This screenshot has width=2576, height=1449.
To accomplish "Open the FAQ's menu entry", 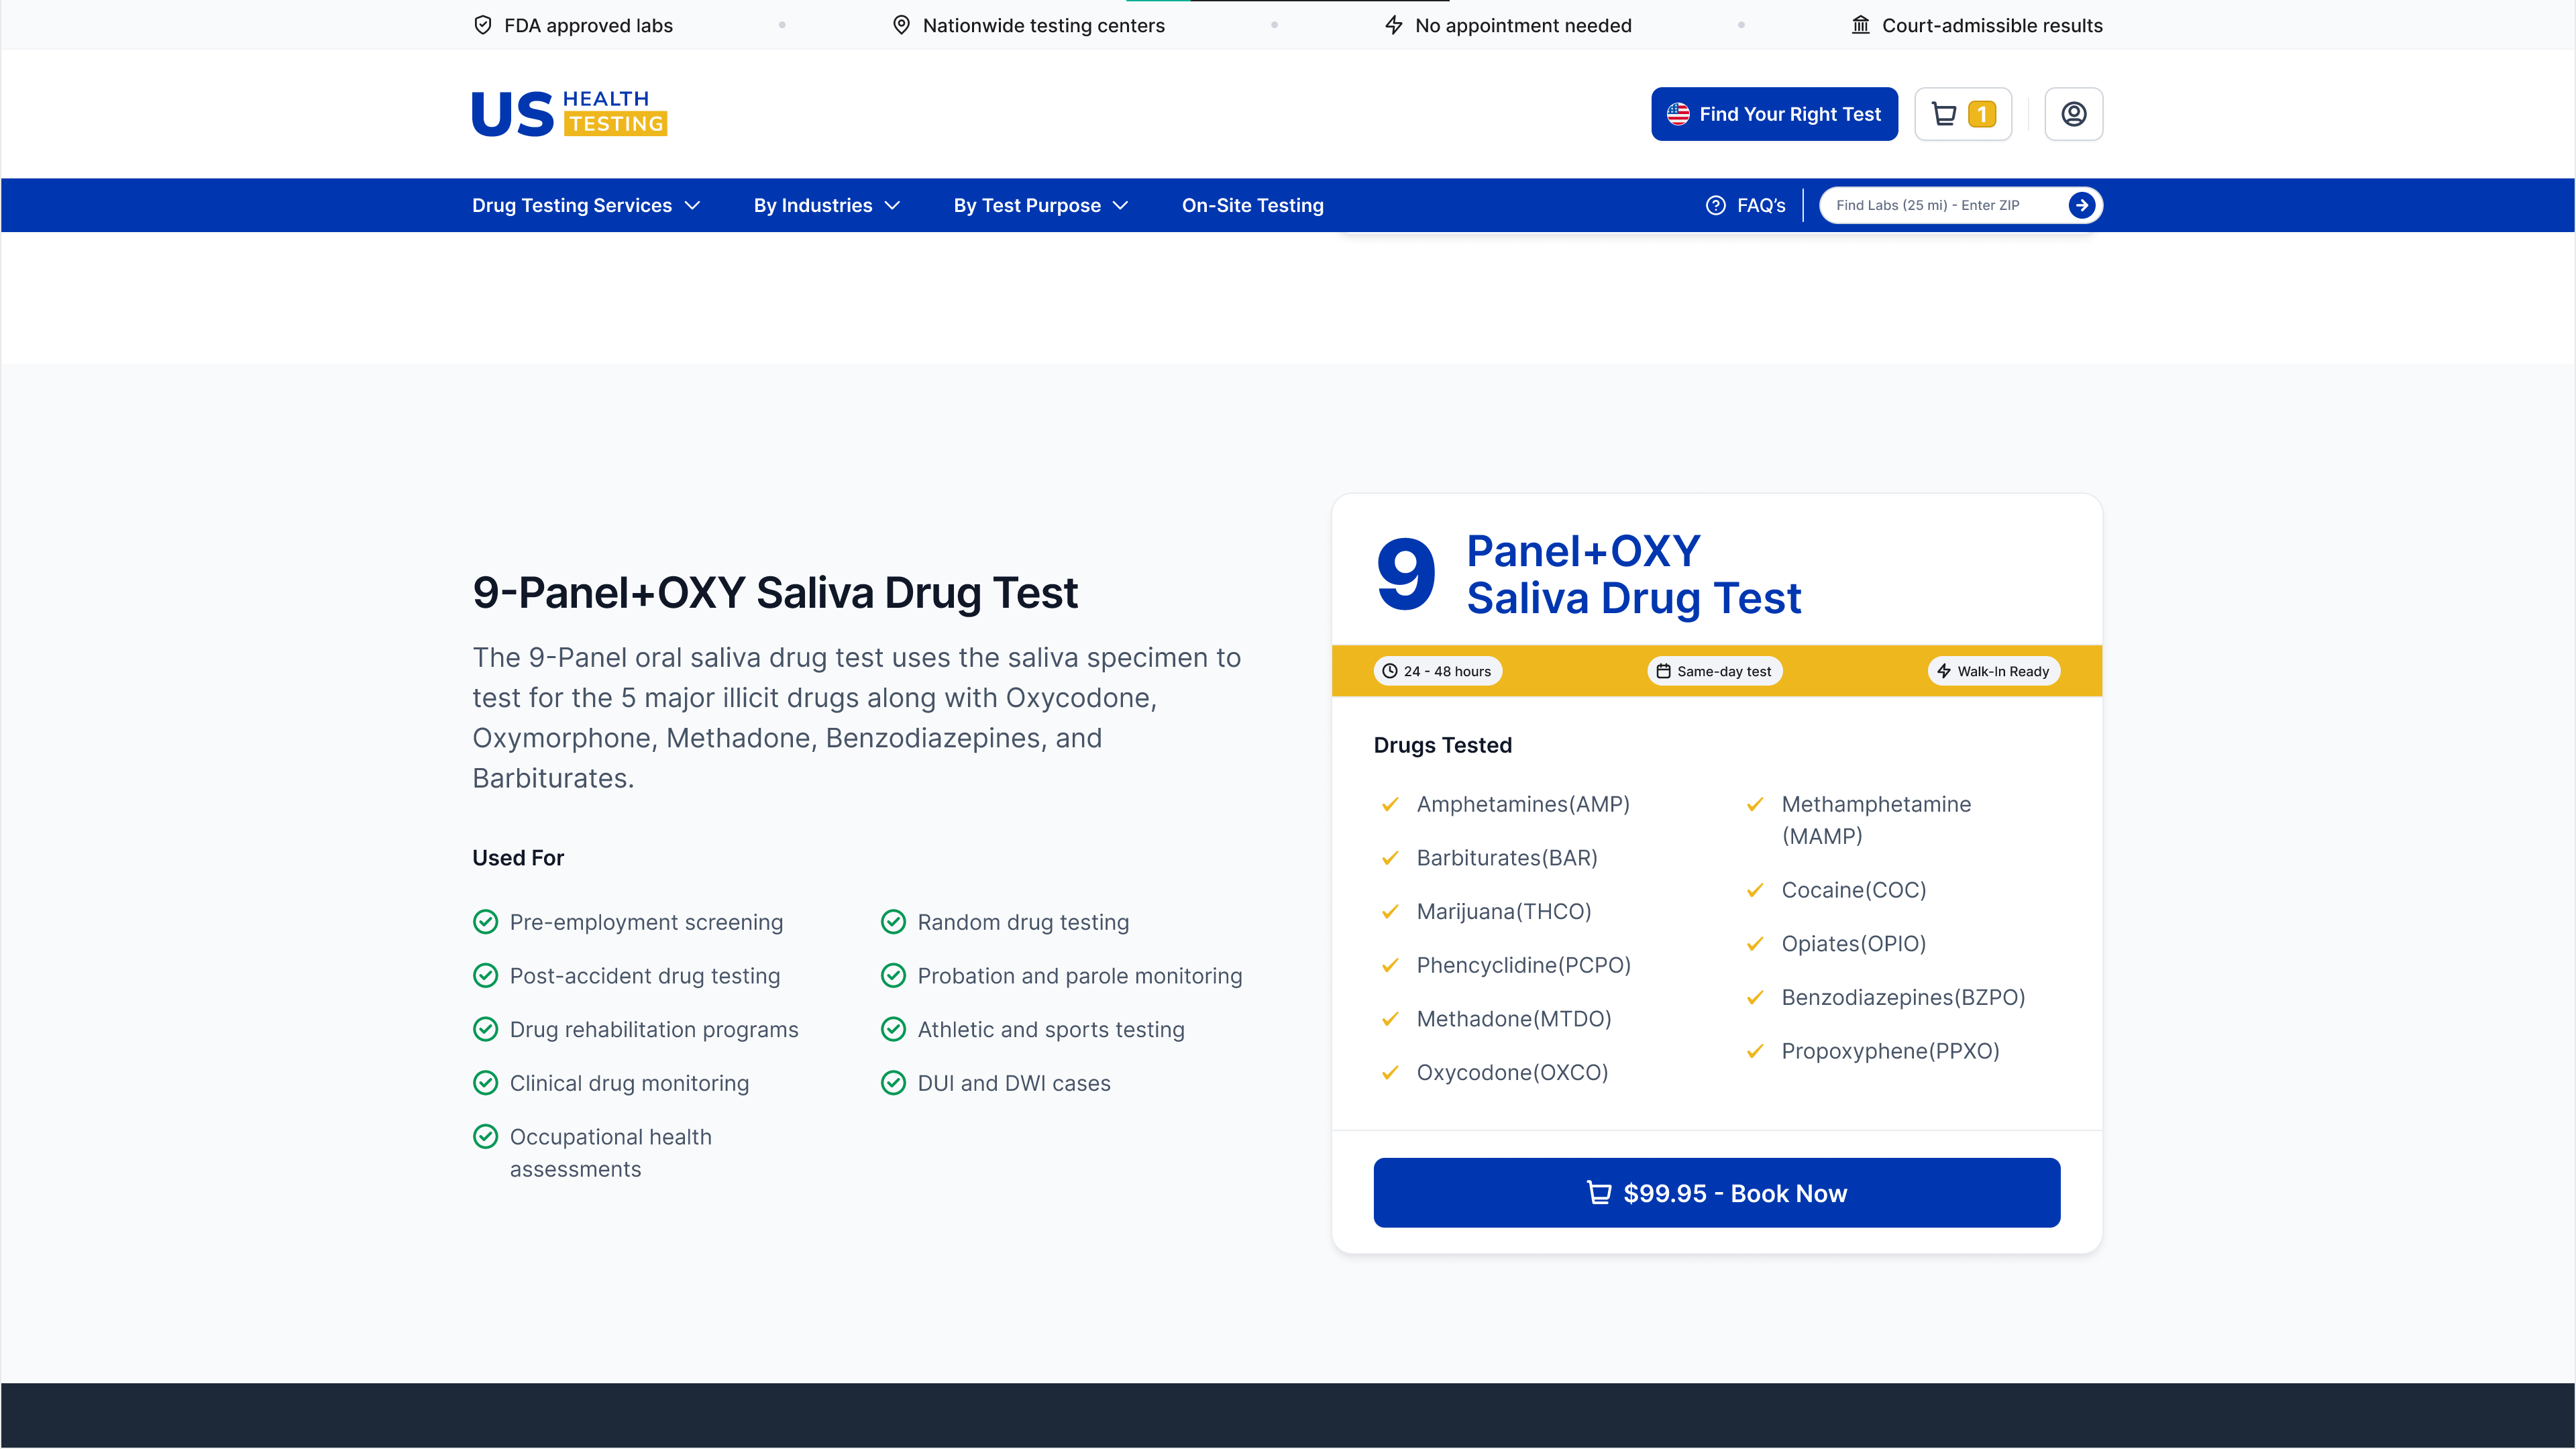I will click(x=1760, y=205).
